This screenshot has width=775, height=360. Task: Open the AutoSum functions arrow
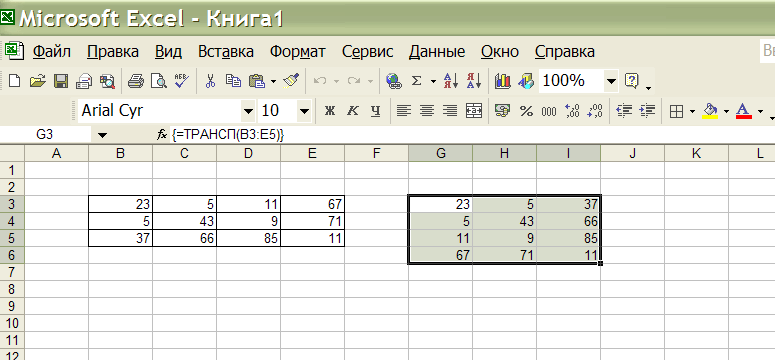[x=433, y=81]
